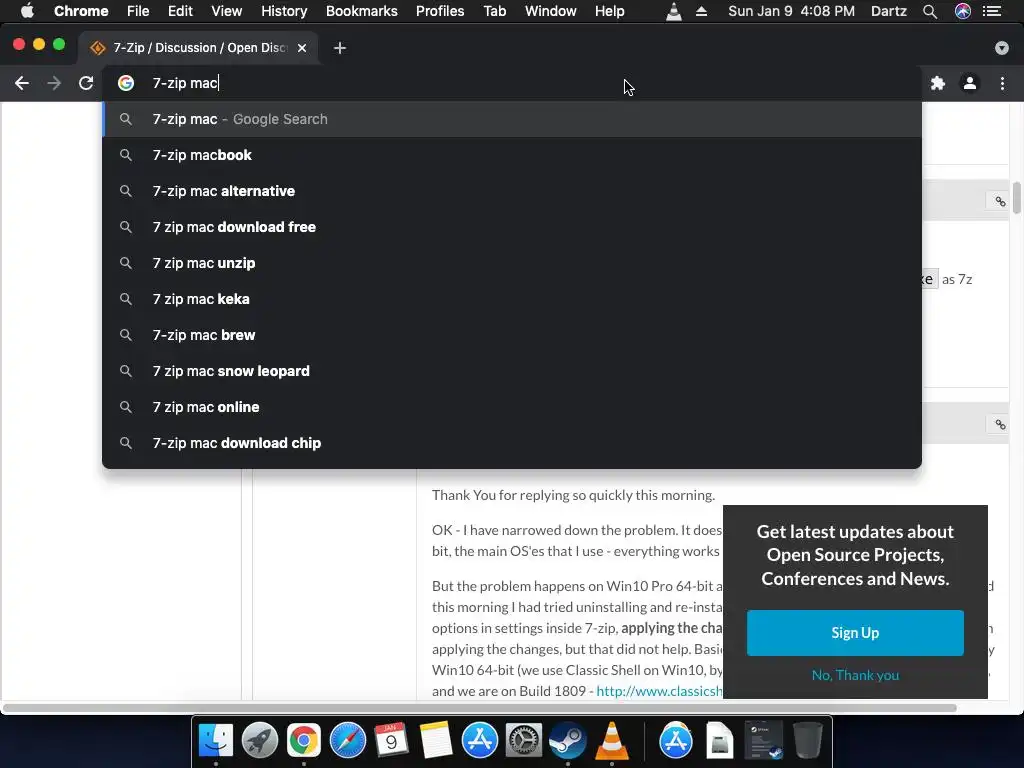Open the History menu

284,11
